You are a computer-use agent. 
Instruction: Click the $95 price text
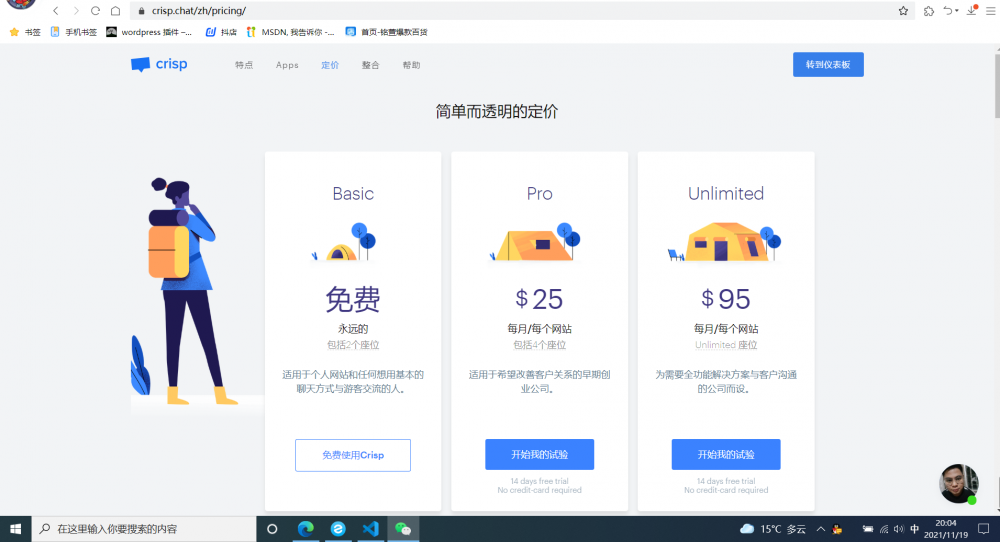pos(726,299)
